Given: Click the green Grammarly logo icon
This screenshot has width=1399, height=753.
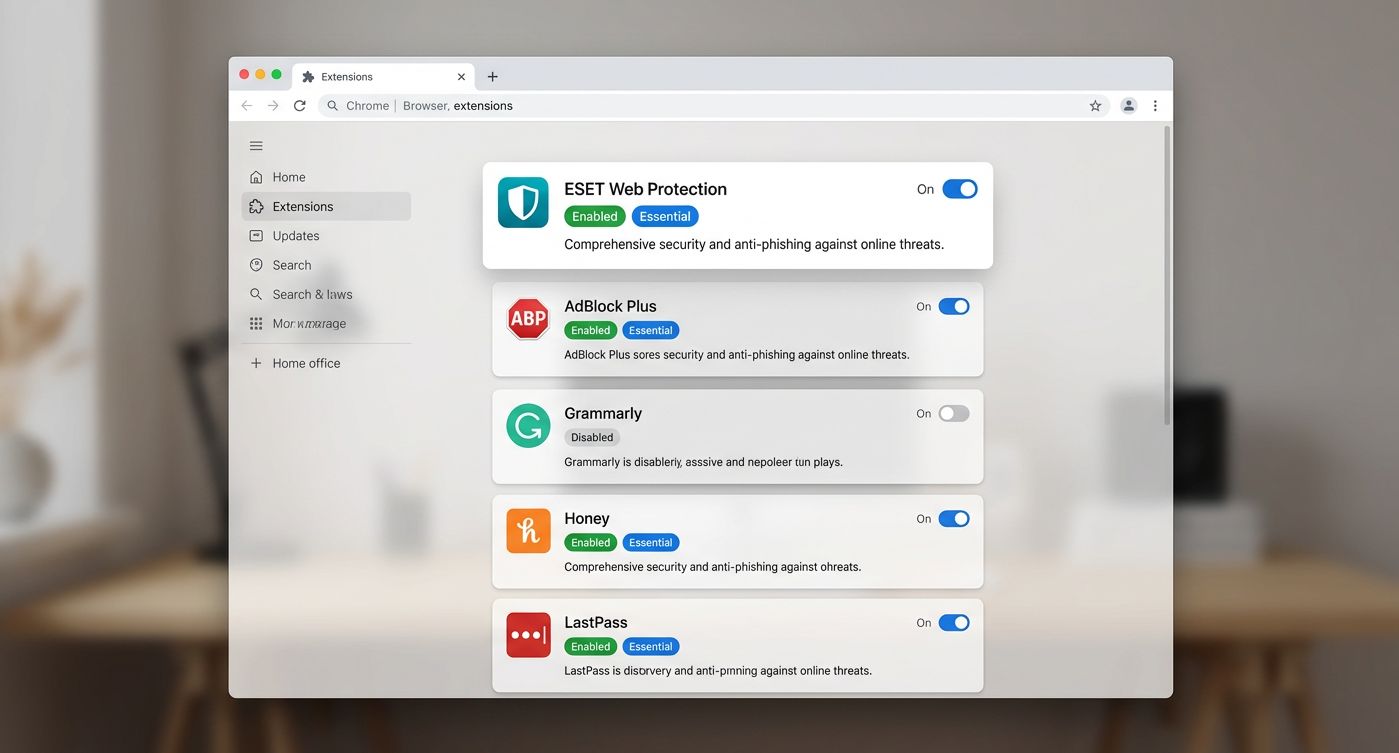Looking at the screenshot, I should [528, 425].
